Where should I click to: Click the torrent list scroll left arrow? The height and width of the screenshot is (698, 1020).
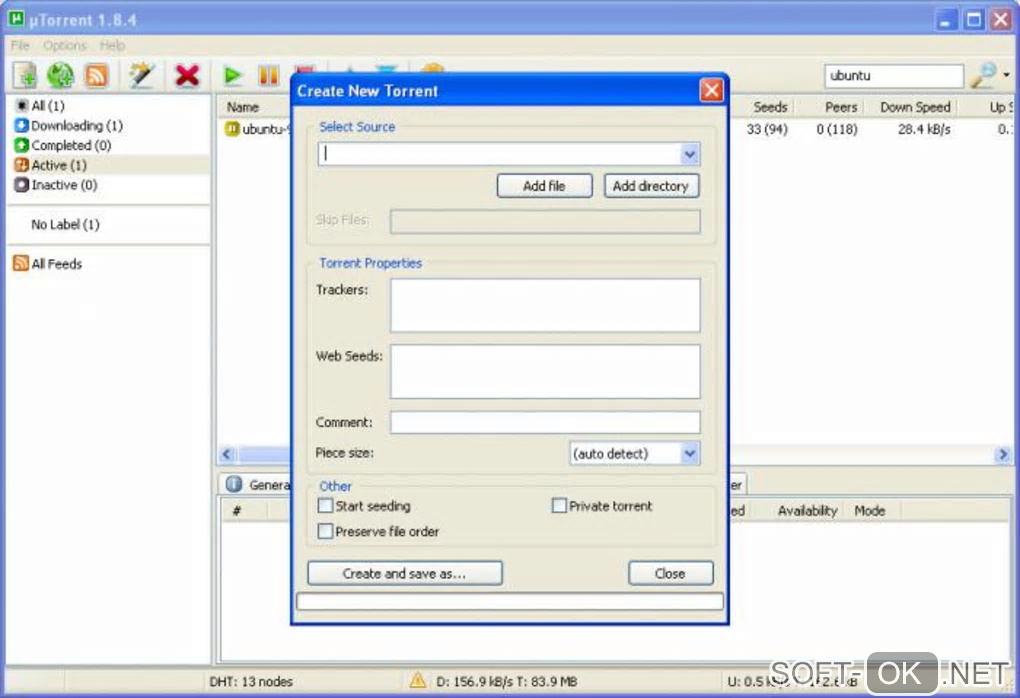(x=227, y=453)
